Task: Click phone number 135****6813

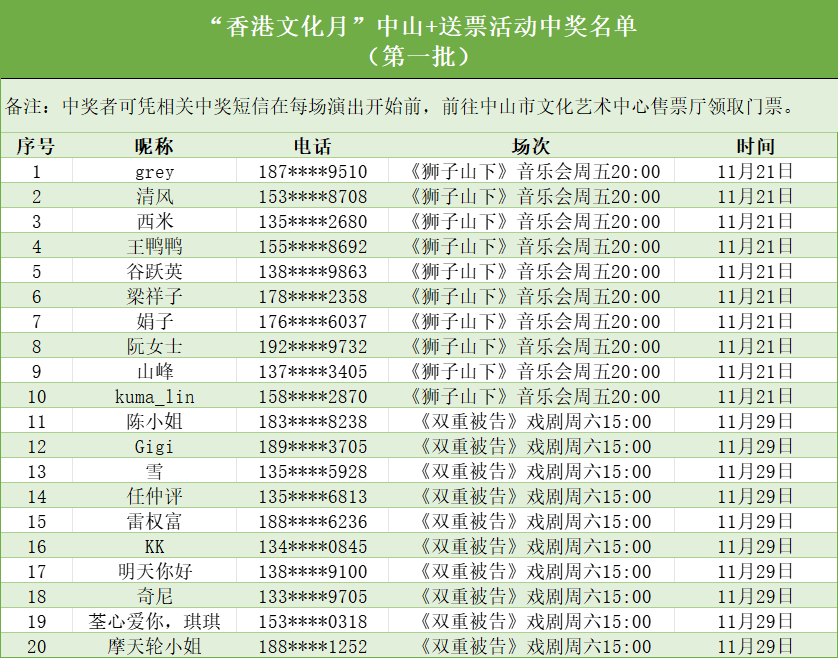Action: coord(312,496)
